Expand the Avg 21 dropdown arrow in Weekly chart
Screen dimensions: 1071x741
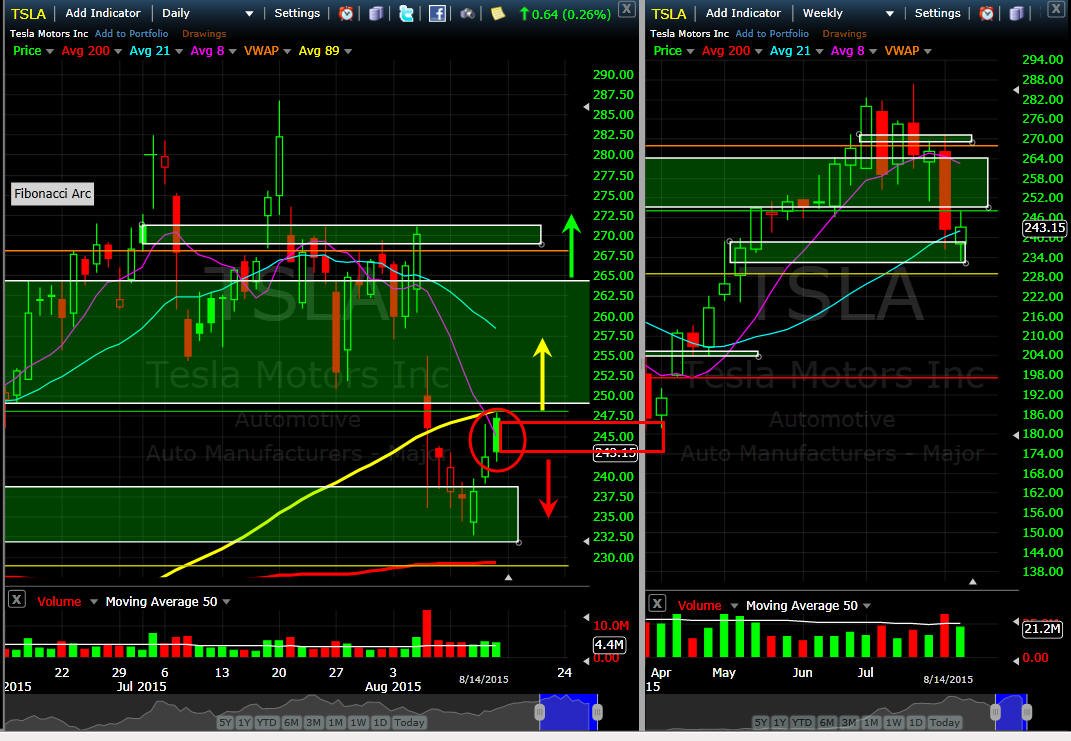pyautogui.click(x=819, y=51)
